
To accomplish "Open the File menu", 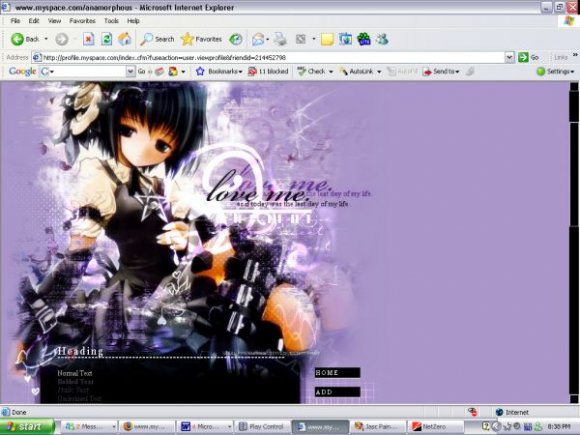I will [15, 21].
